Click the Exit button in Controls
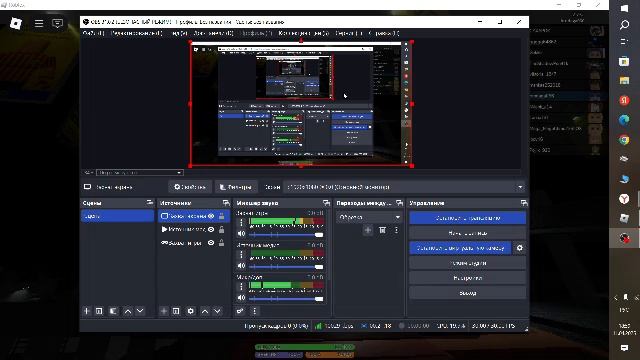The height and width of the screenshot is (360, 640). point(468,293)
